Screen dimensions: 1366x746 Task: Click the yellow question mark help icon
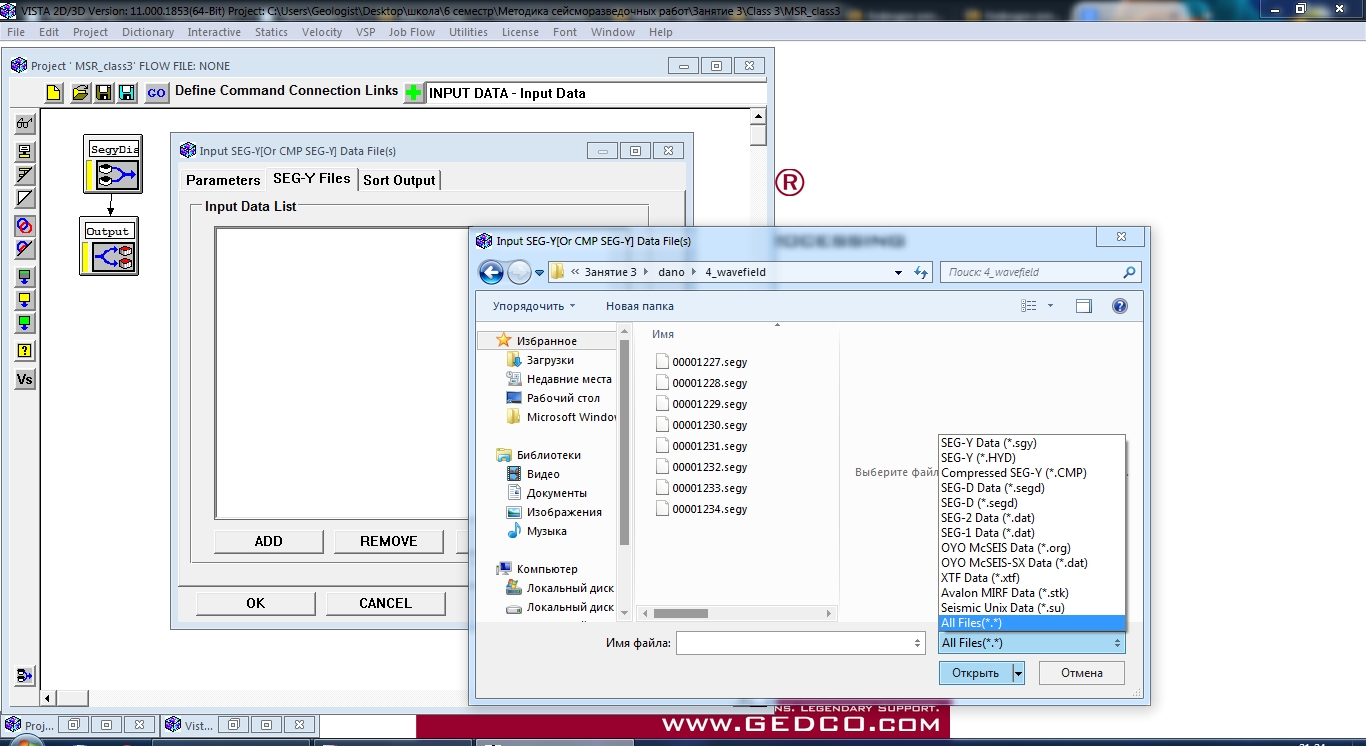pyautogui.click(x=25, y=351)
